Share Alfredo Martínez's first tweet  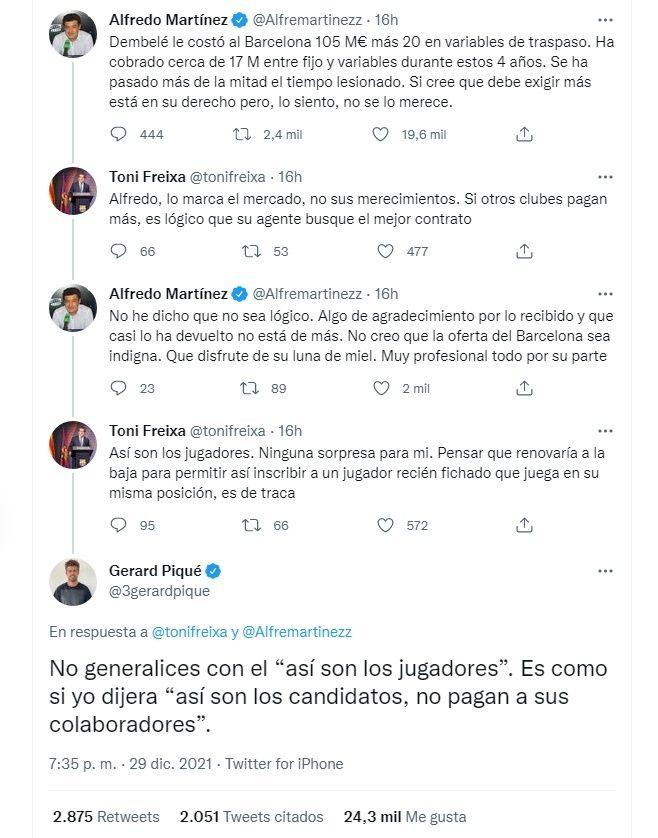[x=522, y=134]
